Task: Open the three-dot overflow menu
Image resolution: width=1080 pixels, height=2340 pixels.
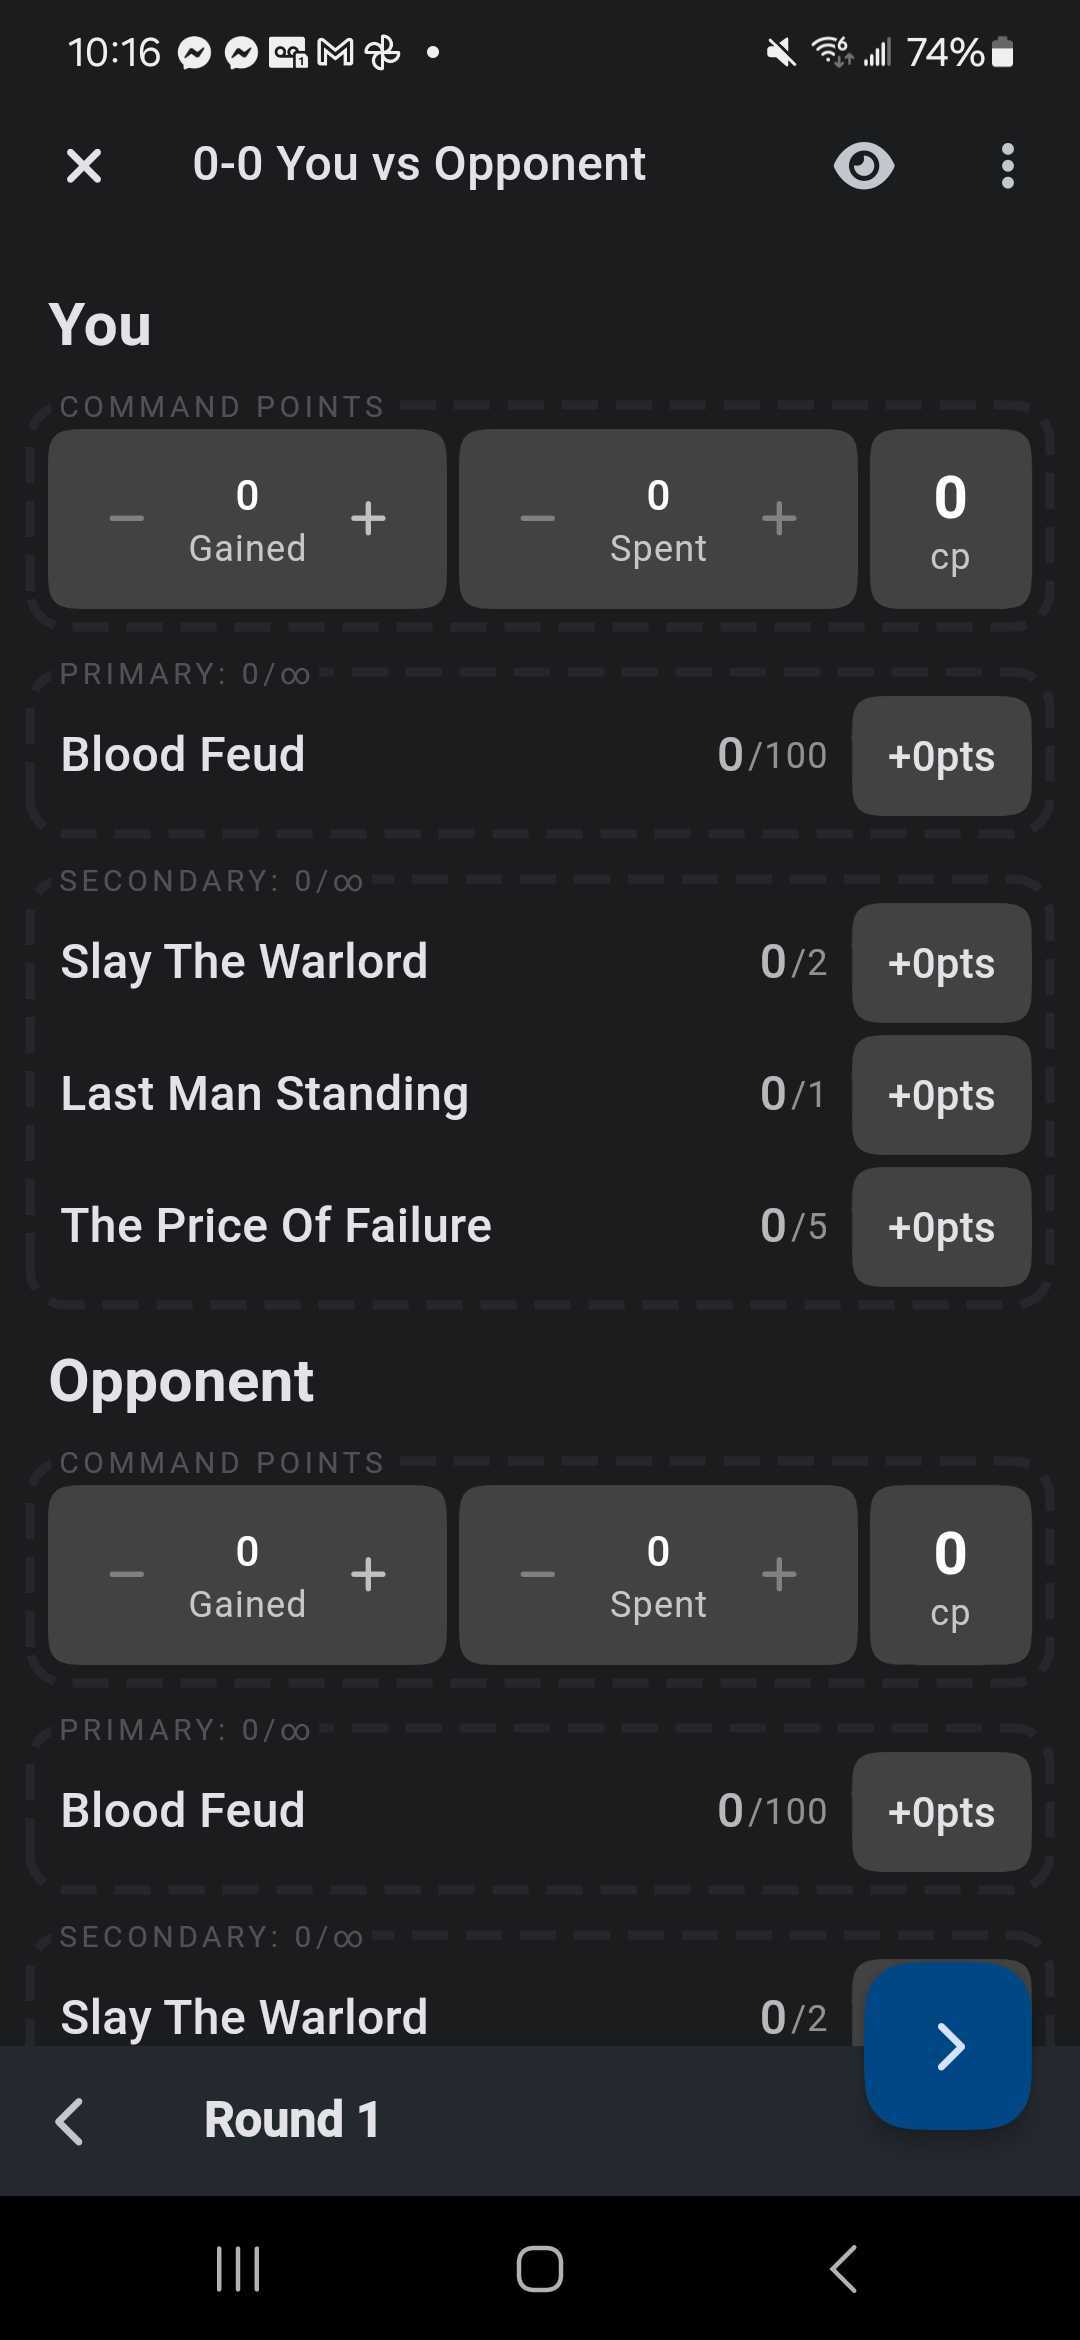Action: click(x=1007, y=166)
